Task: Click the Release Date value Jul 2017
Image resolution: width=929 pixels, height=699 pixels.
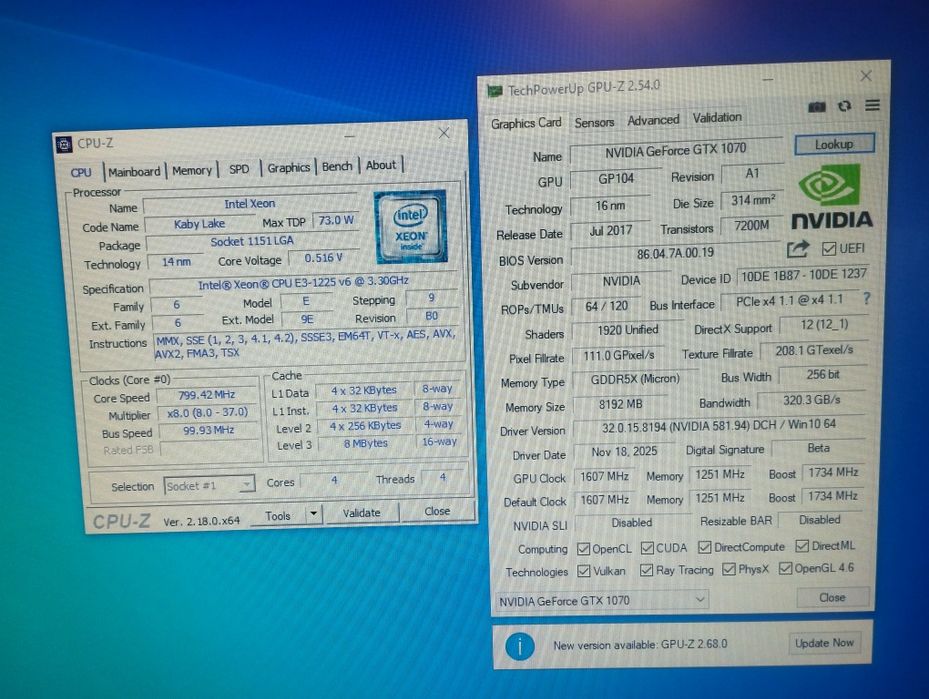Action: 610,231
